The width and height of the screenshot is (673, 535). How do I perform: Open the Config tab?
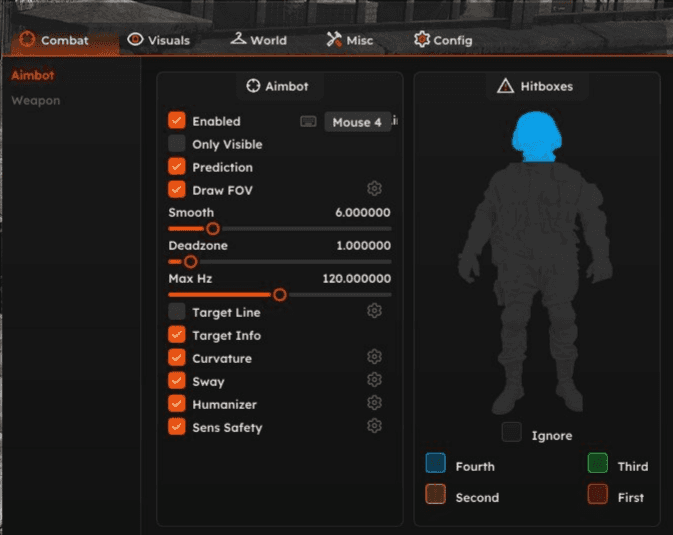coord(443,40)
